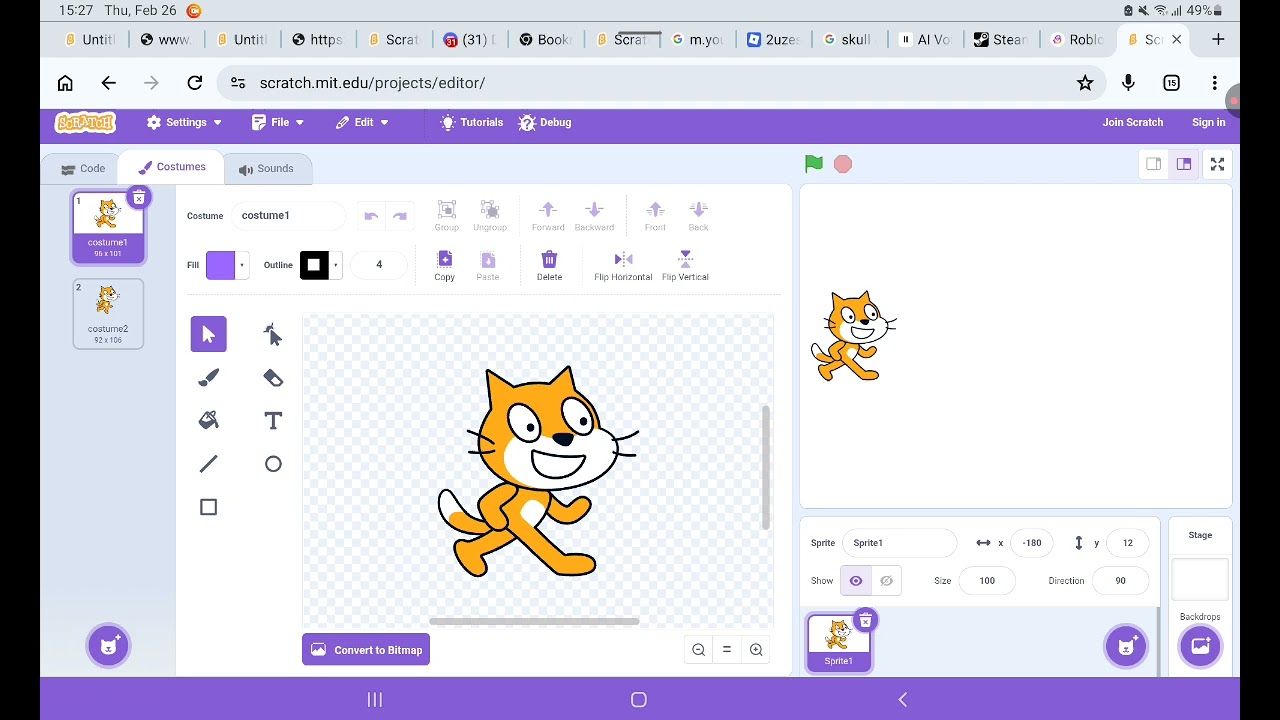Viewport: 1280px width, 720px height.
Task: Delete Sprite1 using its trash icon
Action: click(866, 621)
